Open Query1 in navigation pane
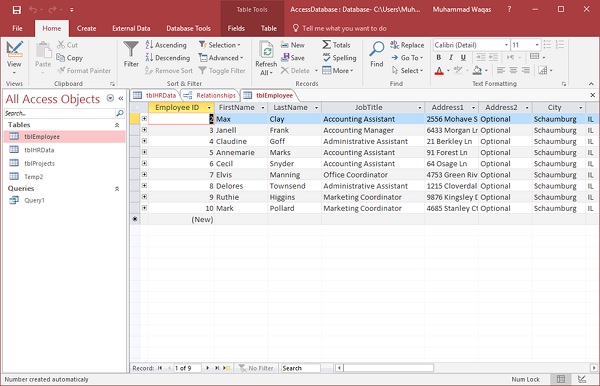Screen dimensions: 600x386 click(34, 200)
